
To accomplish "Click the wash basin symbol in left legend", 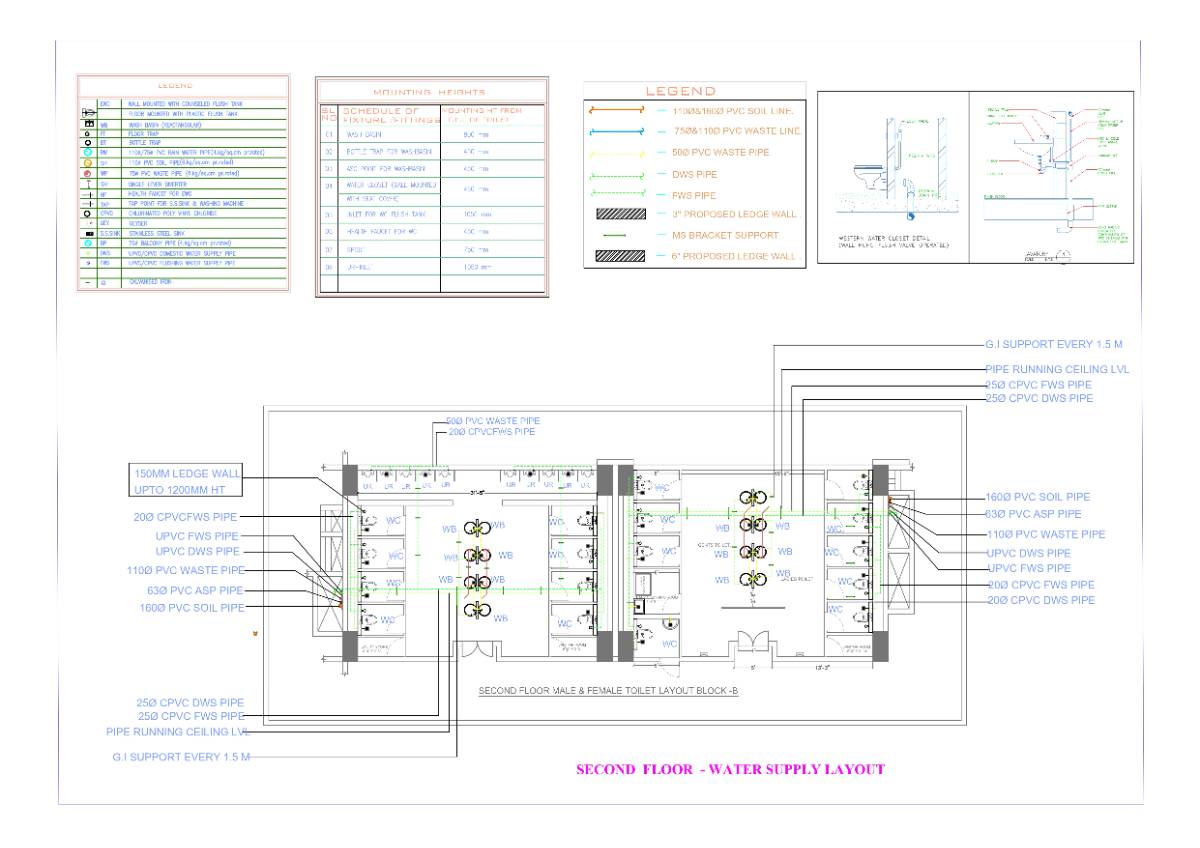I will tap(89, 125).
